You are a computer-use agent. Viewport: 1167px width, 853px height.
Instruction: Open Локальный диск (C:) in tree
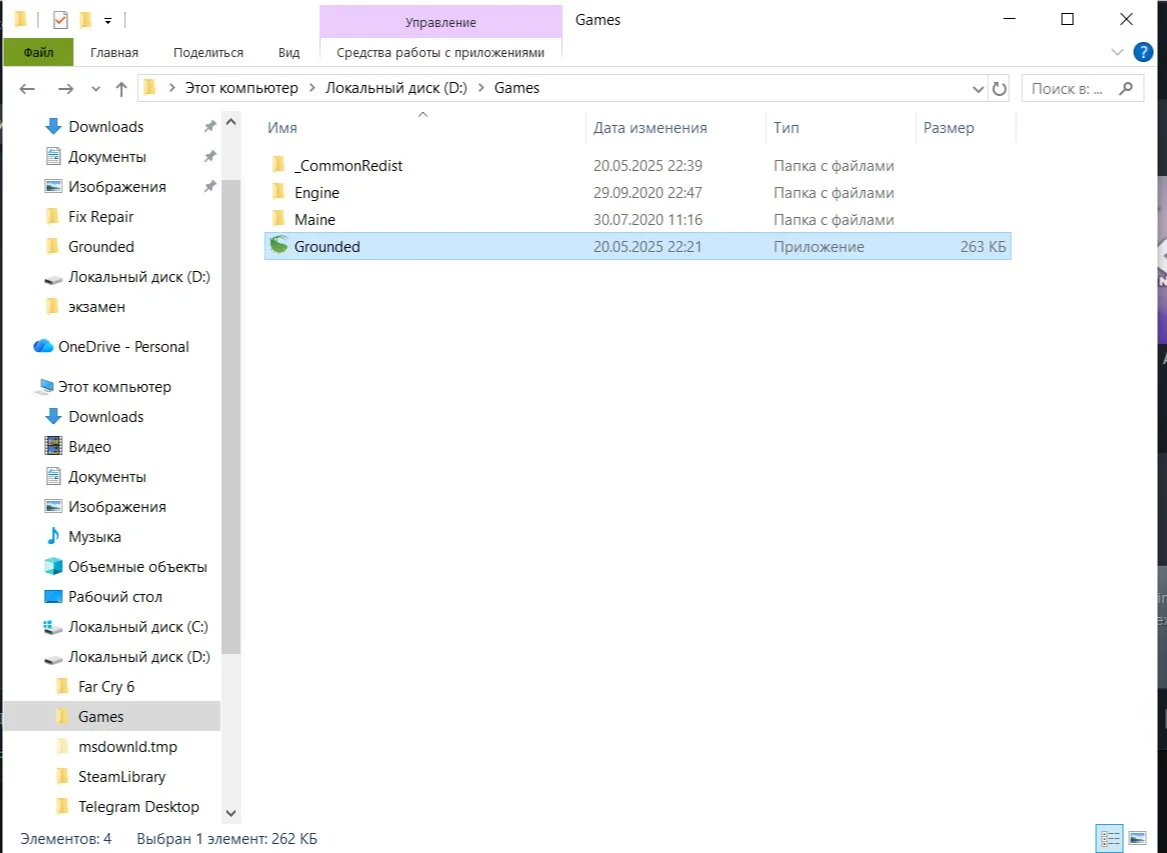138,627
